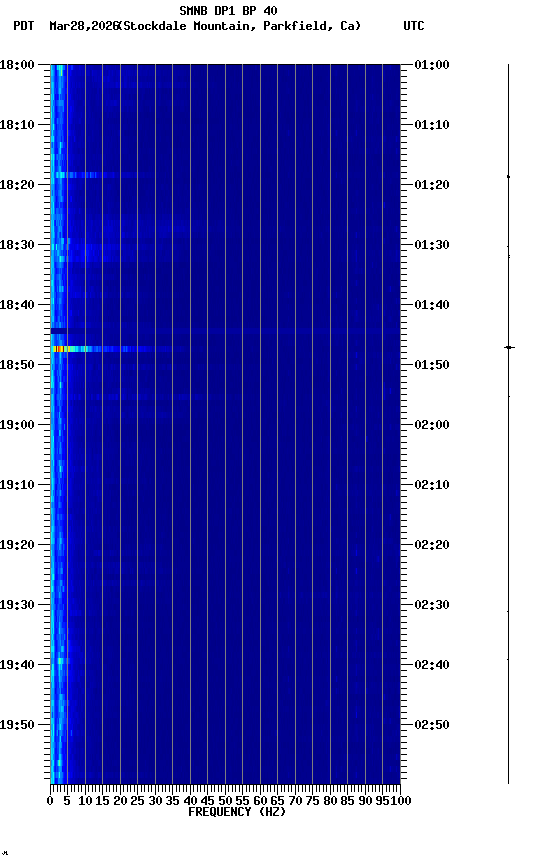552x864 pixels.
Task: Click the '25' frequency axis label
Action: (x=137, y=801)
